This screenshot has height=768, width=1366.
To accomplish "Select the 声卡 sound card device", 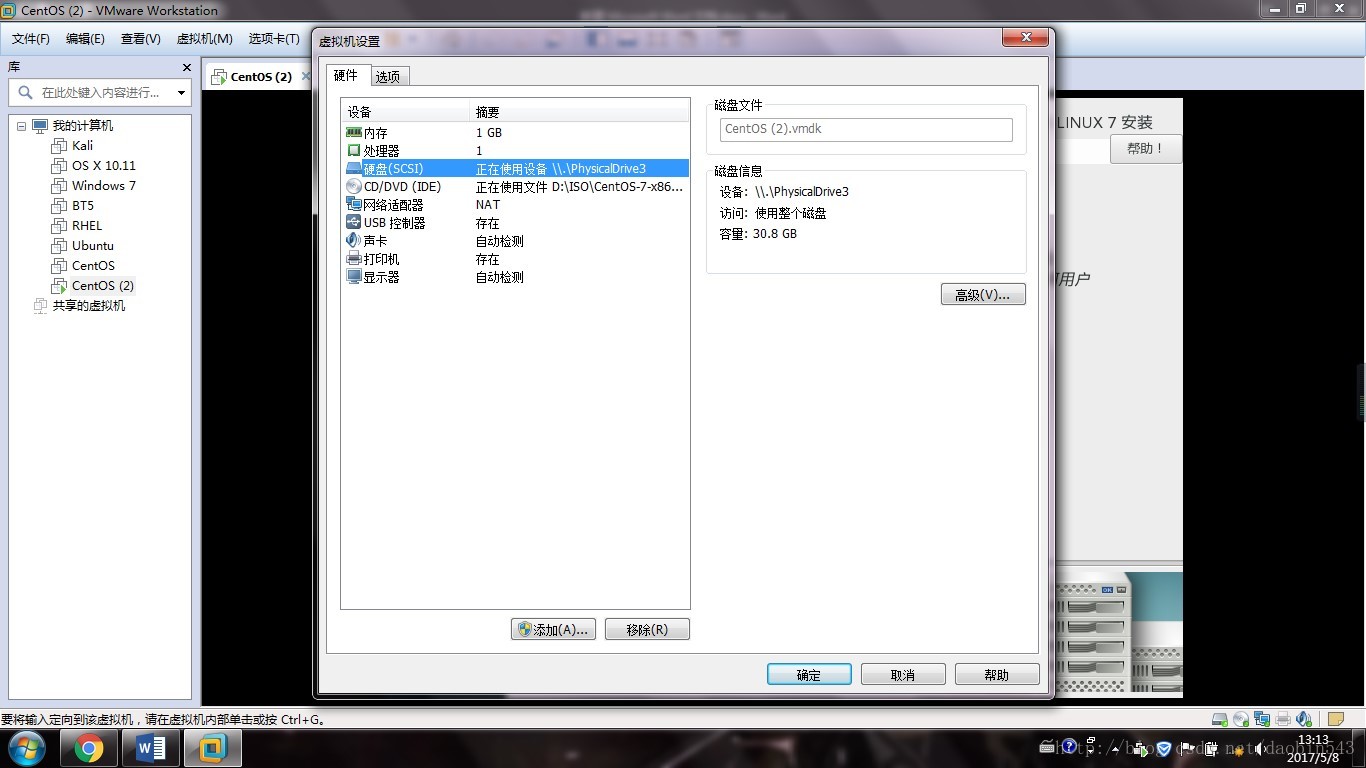I will pos(516,241).
